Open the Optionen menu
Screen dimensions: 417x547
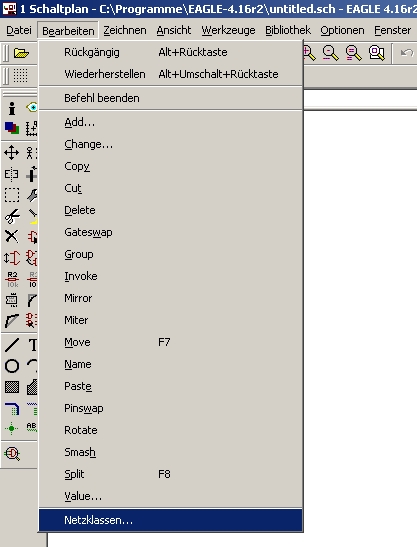point(342,31)
